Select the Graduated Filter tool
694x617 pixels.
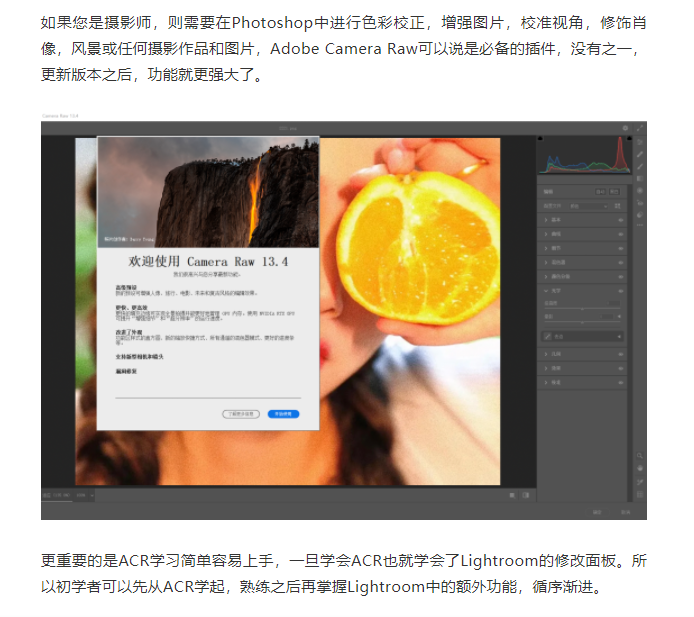640,178
